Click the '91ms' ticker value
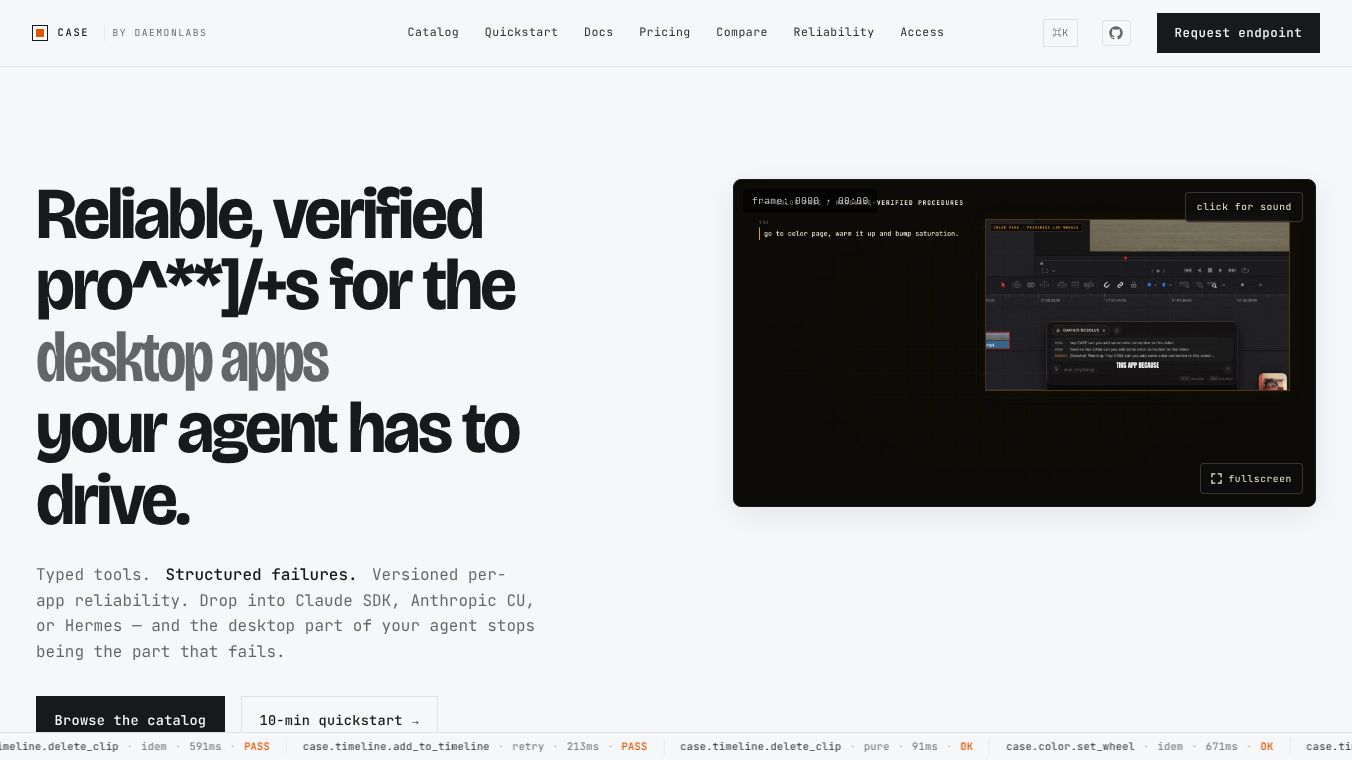The width and height of the screenshot is (1352, 760). pos(925,747)
